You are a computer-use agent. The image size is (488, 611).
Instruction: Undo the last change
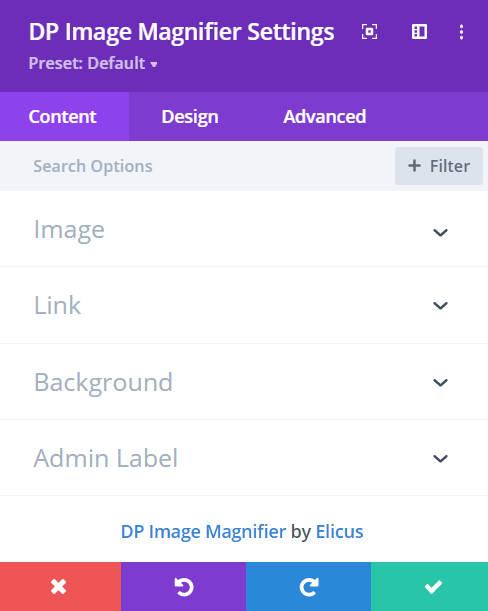click(x=184, y=586)
